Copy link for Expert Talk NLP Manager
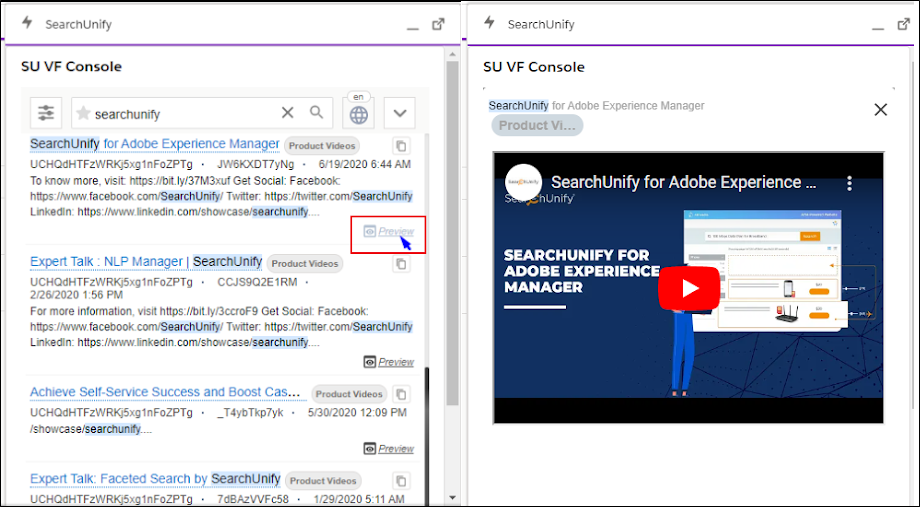 [x=401, y=264]
